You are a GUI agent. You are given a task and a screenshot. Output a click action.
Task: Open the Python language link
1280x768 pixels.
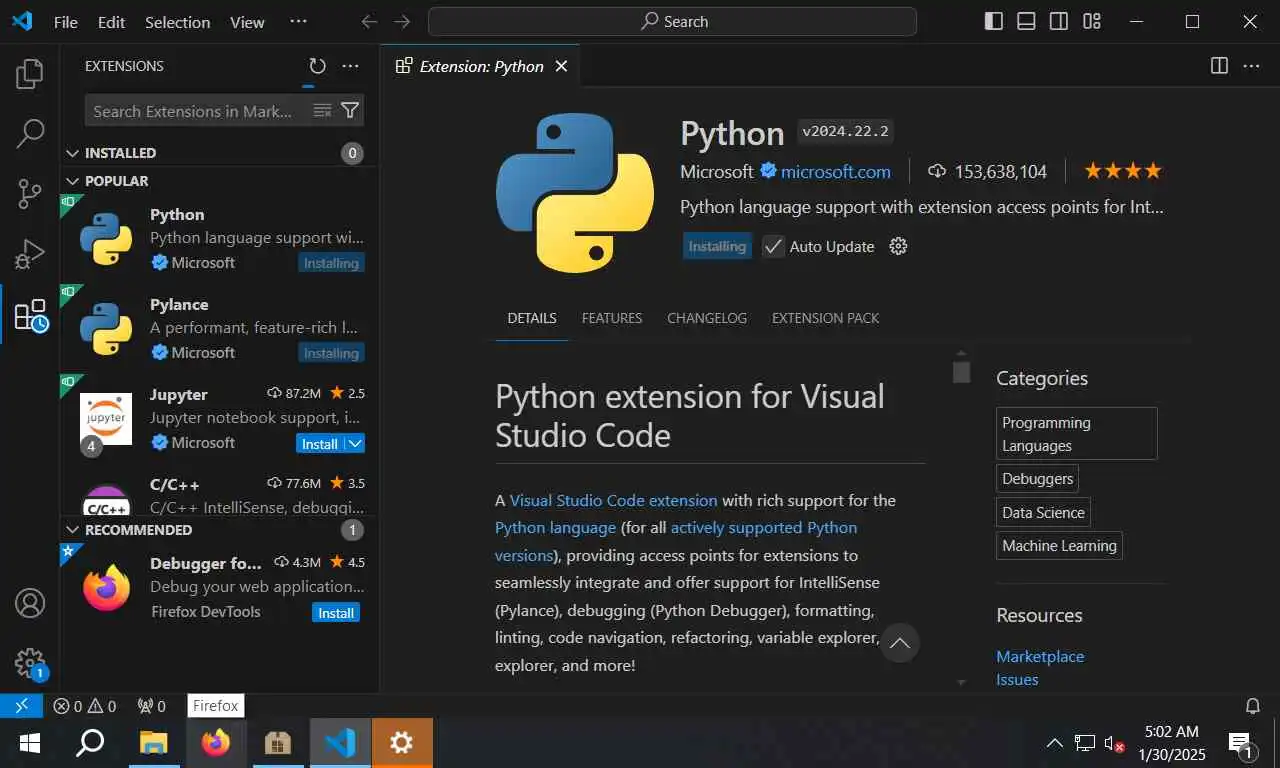click(555, 527)
